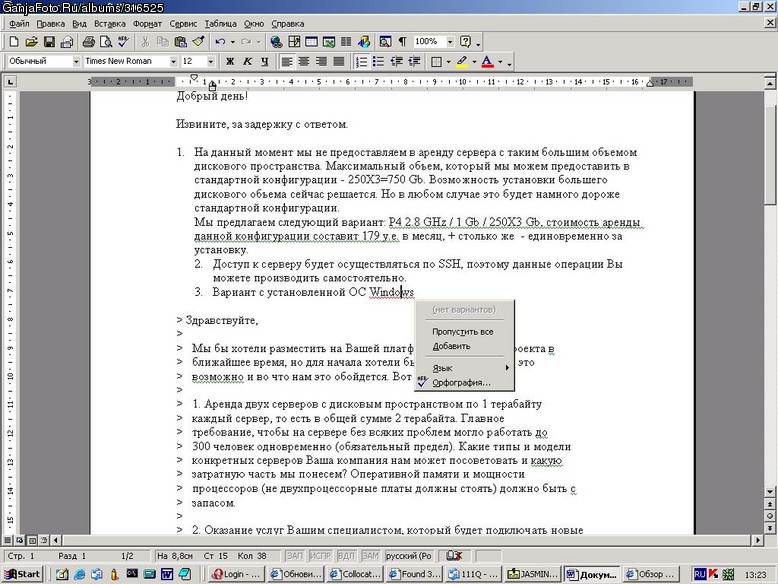Image resolution: width=778 pixels, height=584 pixels.
Task: Expand the Язык submenu in context menu
Action: click(465, 368)
